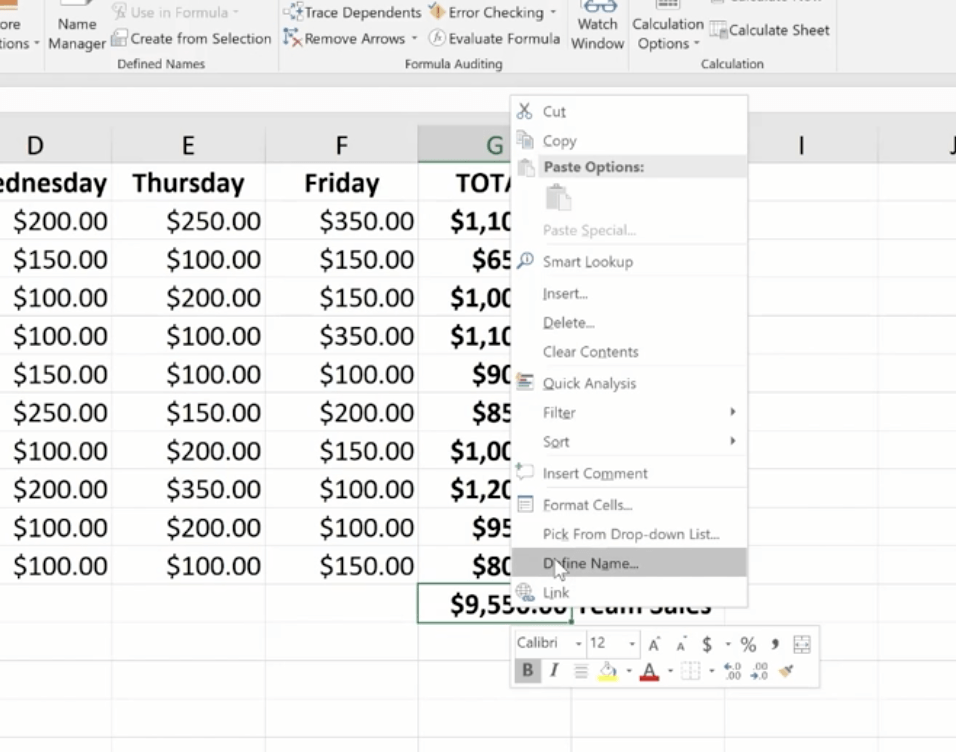Click Merge & Center in mini toolbar
This screenshot has width=956, height=752.
point(801,644)
